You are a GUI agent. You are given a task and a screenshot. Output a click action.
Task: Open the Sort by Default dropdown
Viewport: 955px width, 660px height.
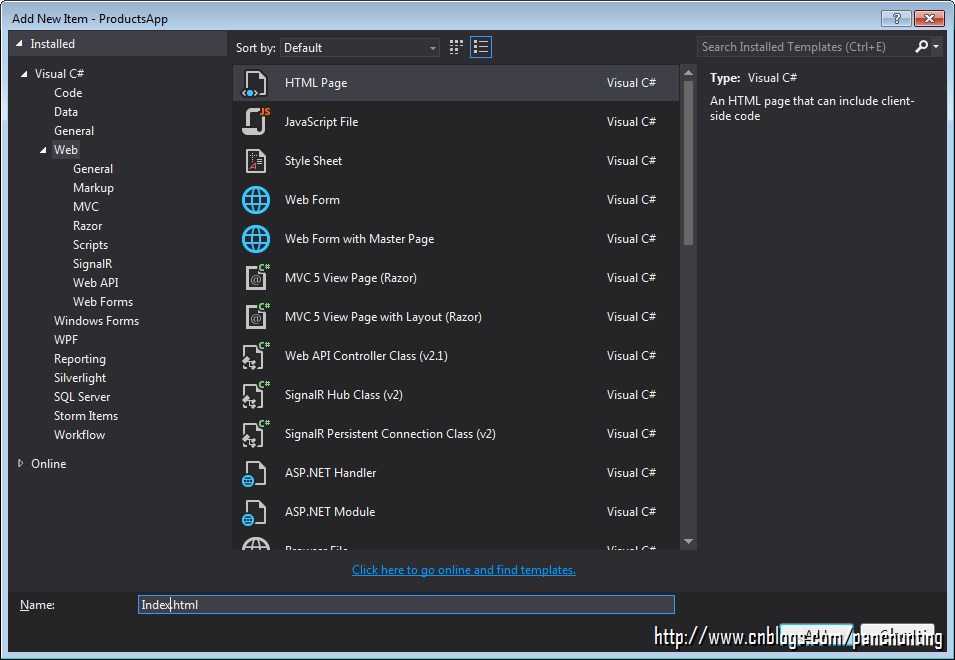tap(359, 47)
